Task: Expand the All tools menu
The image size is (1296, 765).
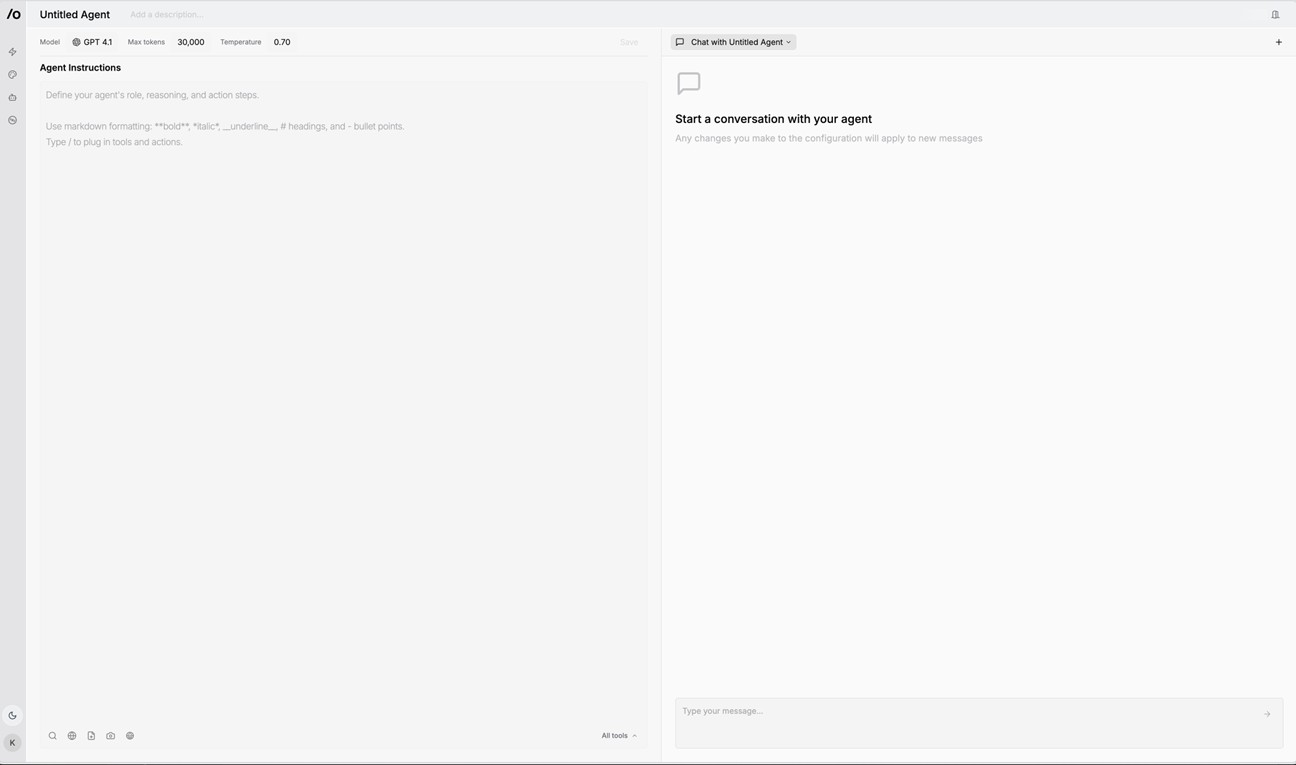Action: pyautogui.click(x=618, y=736)
